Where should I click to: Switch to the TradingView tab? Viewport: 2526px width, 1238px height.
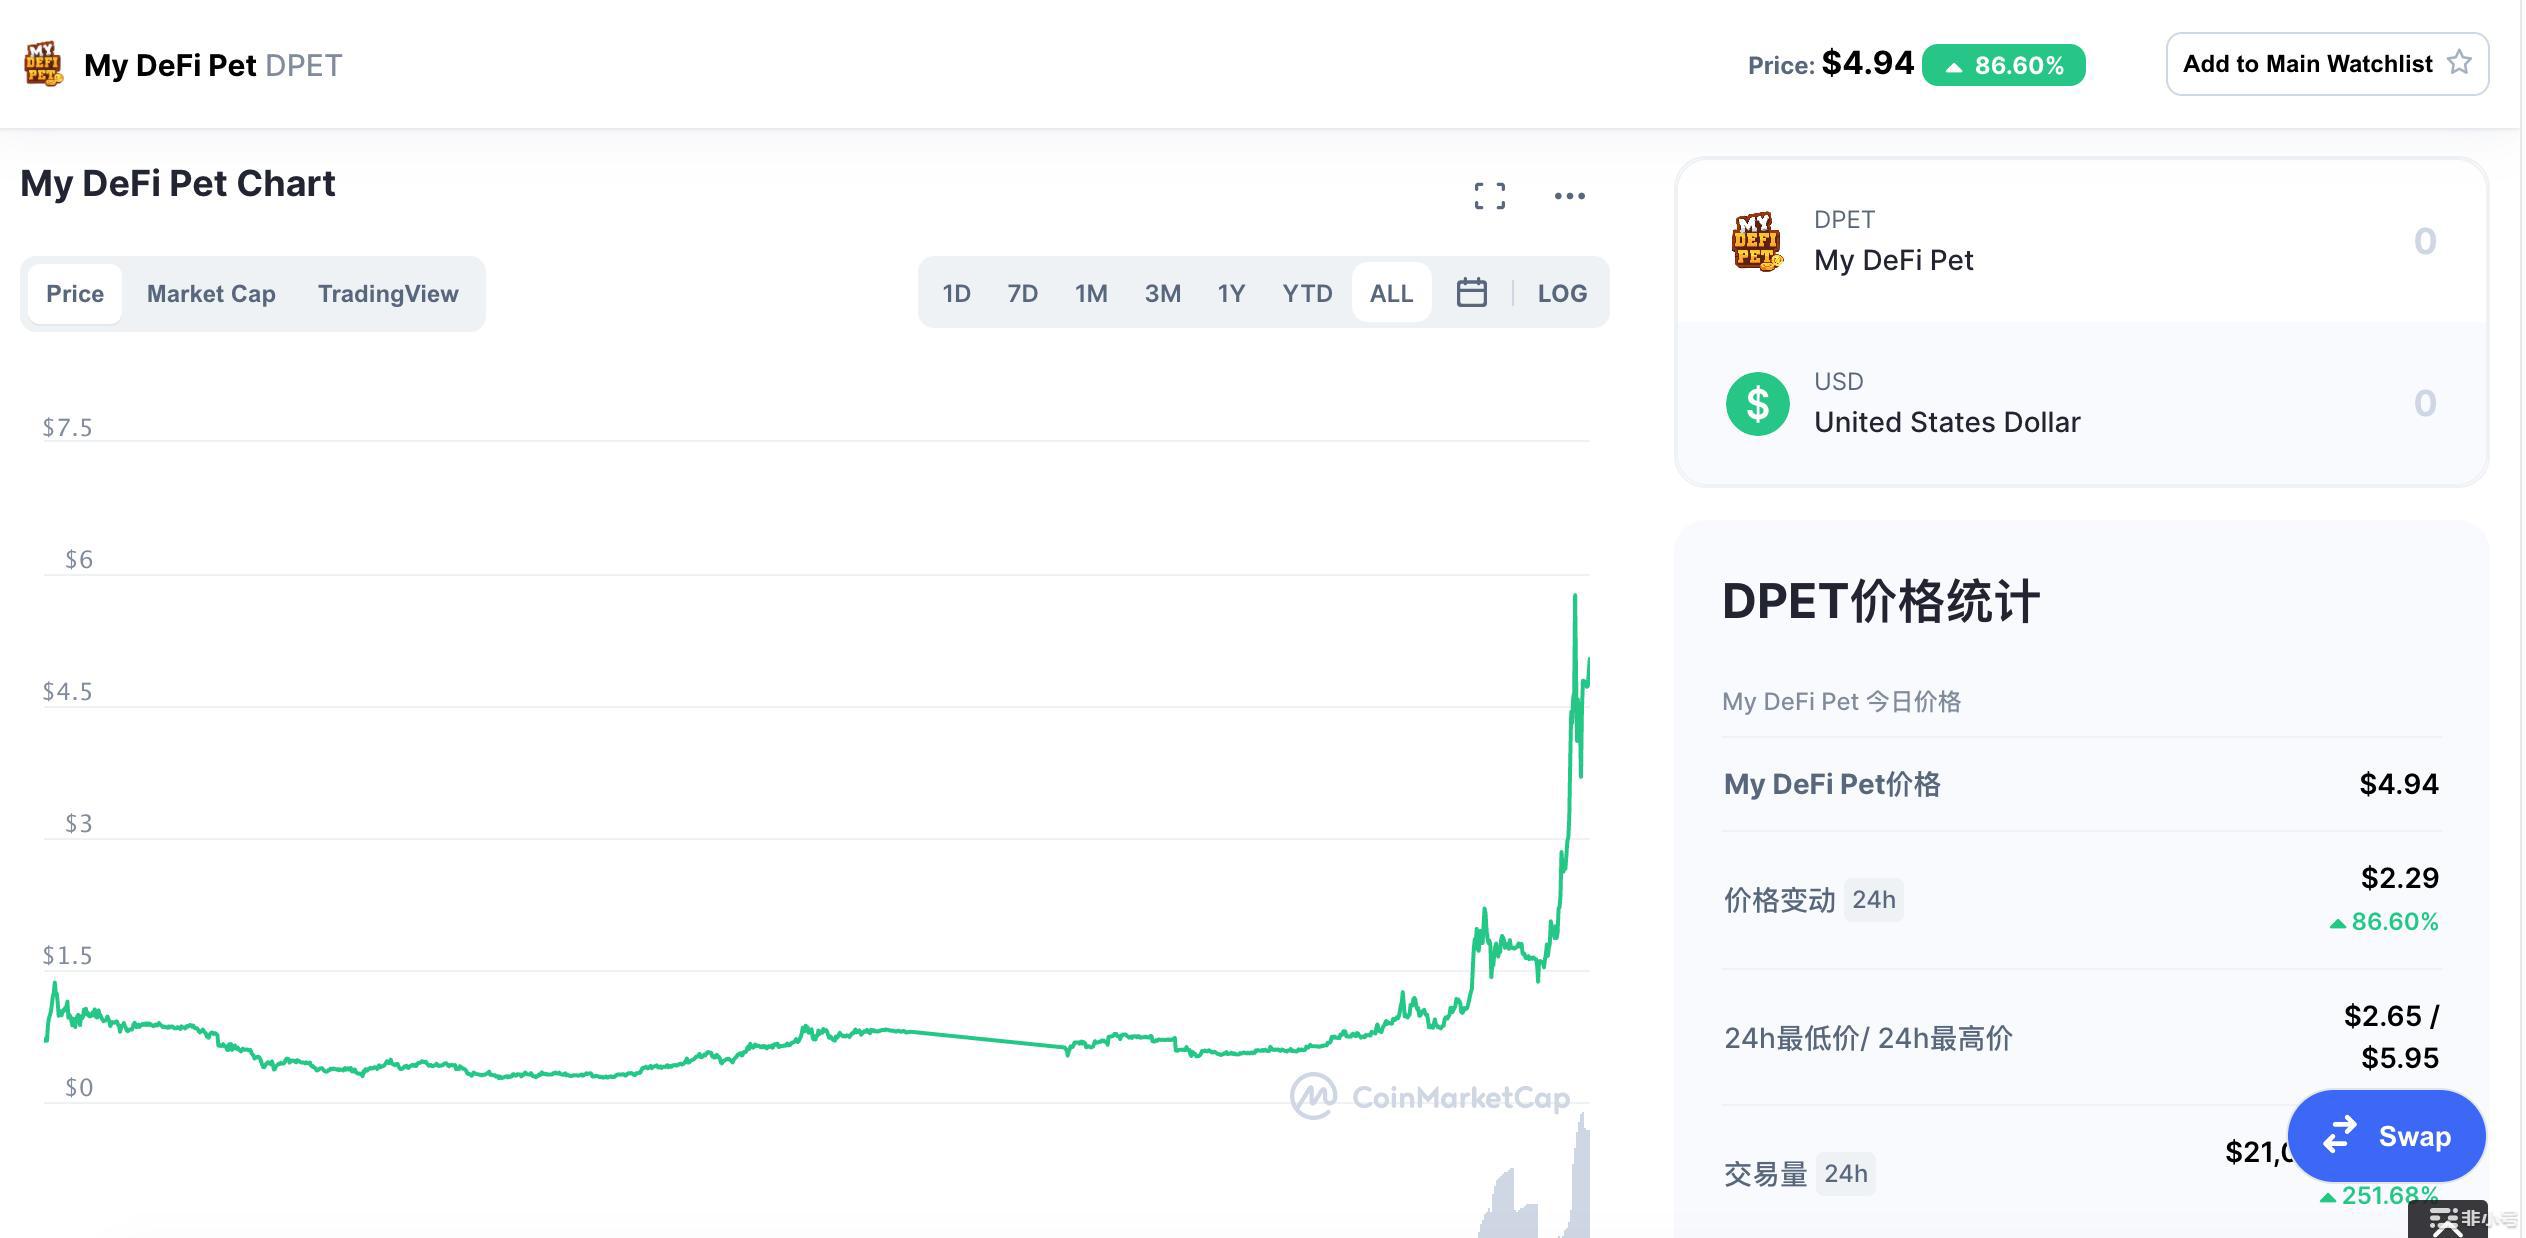point(388,294)
